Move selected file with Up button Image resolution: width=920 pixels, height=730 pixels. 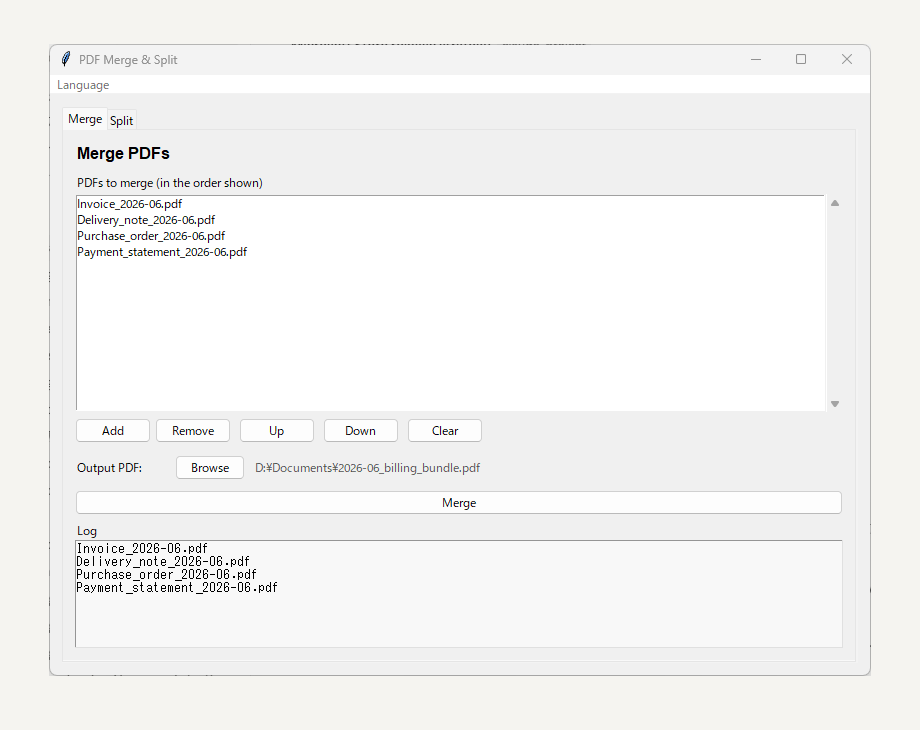coord(276,431)
